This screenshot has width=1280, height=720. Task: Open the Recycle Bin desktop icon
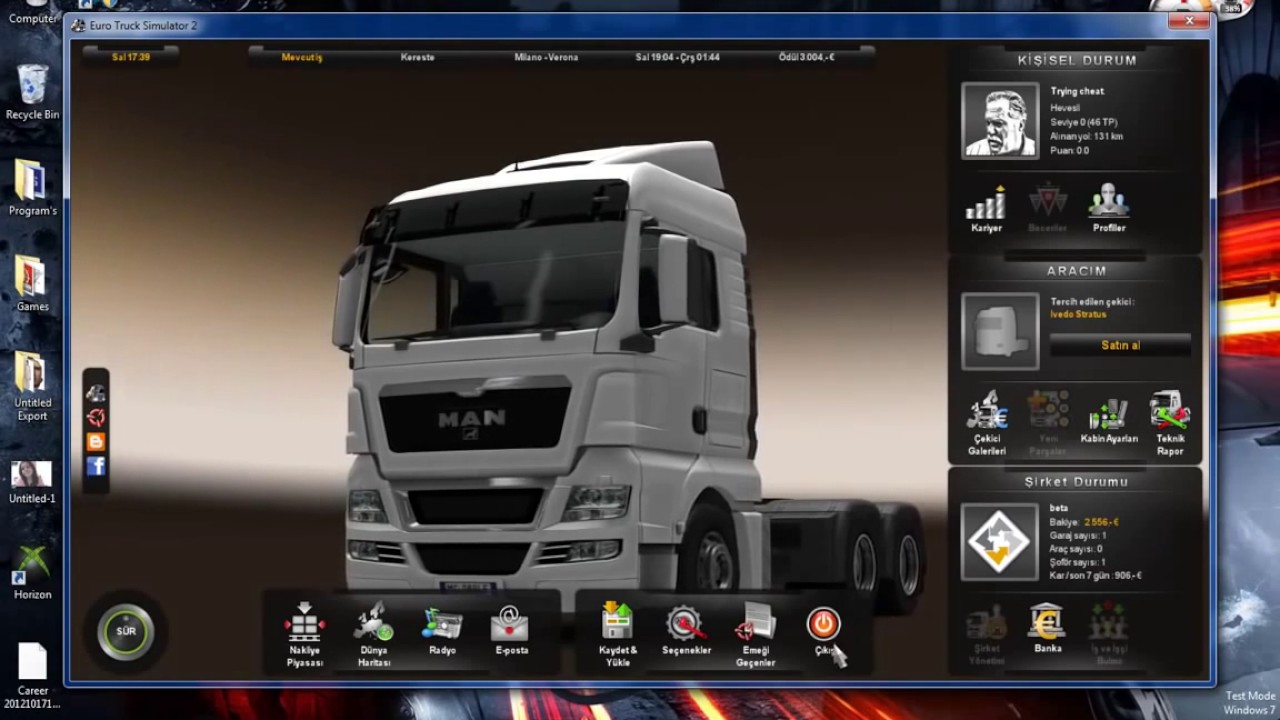(x=32, y=91)
